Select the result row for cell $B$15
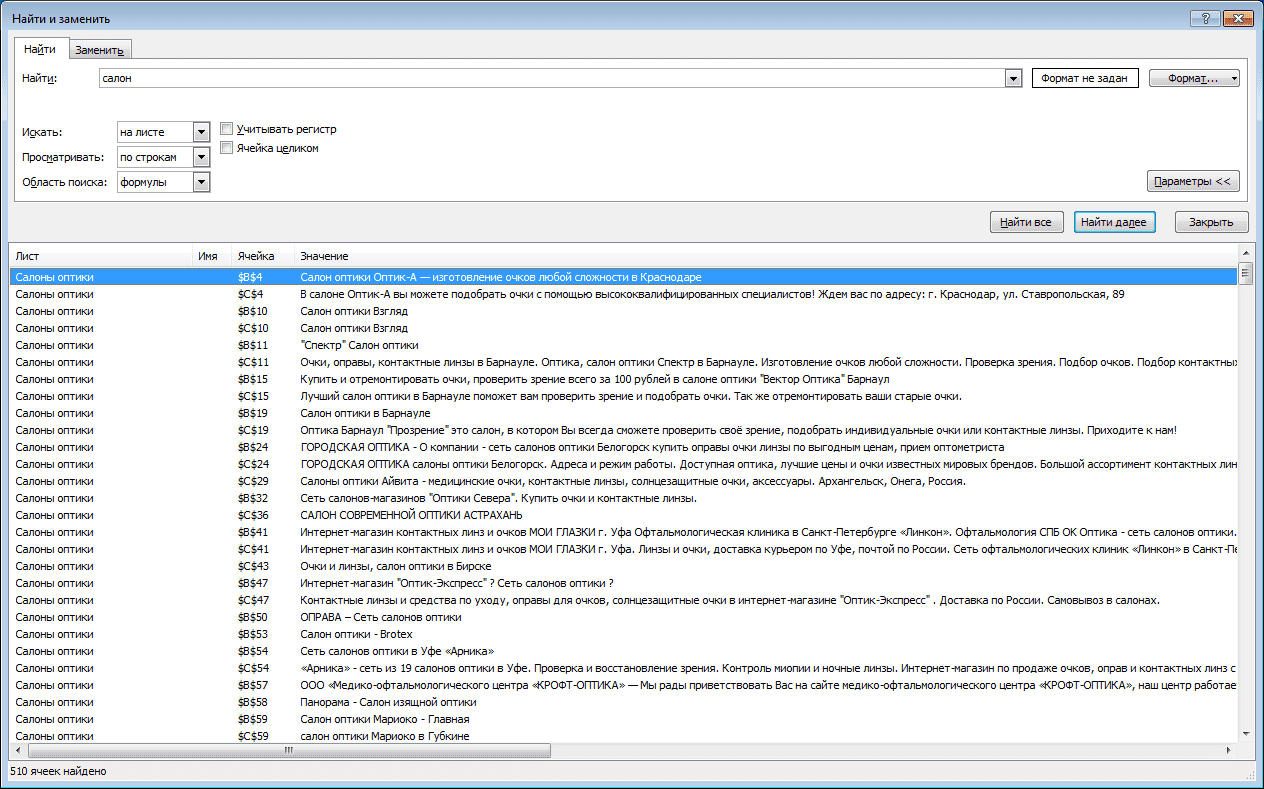The height and width of the screenshot is (789, 1264). point(624,379)
